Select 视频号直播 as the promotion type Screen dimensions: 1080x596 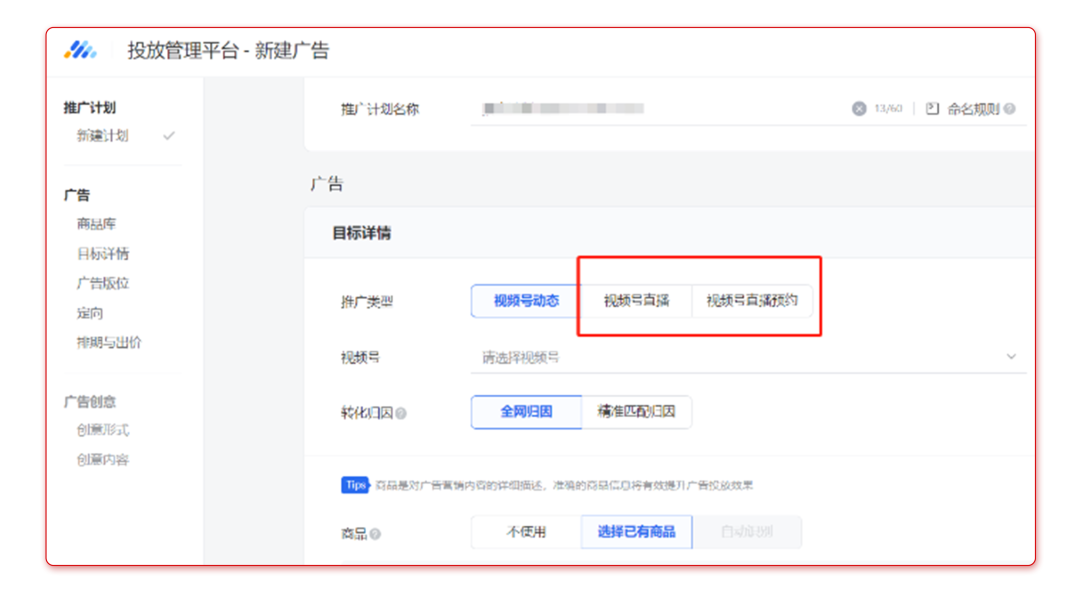click(x=636, y=301)
